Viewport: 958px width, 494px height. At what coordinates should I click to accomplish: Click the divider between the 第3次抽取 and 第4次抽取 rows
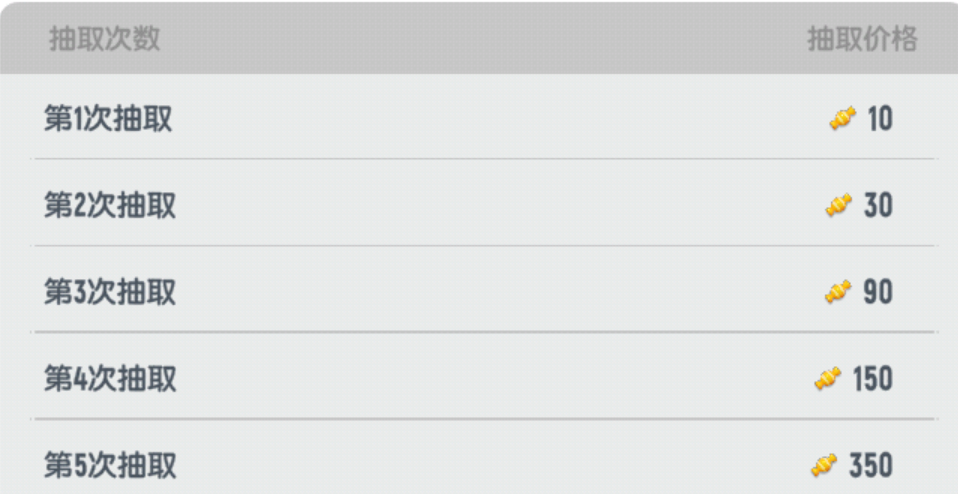(484, 332)
